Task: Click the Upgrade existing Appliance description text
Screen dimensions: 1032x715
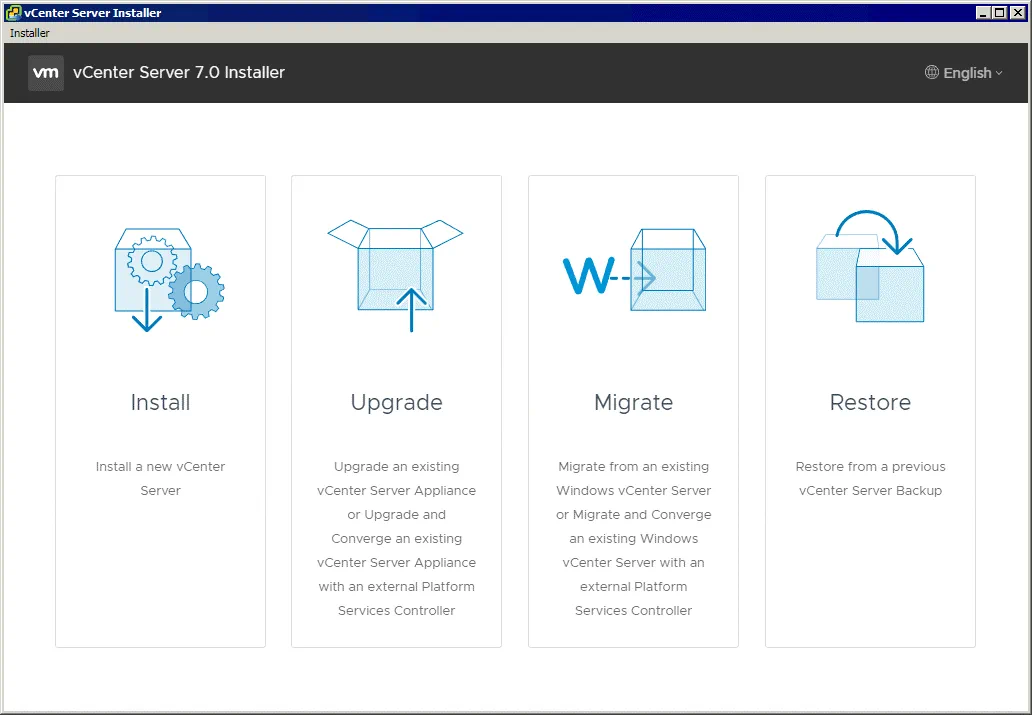Action: tap(396, 538)
